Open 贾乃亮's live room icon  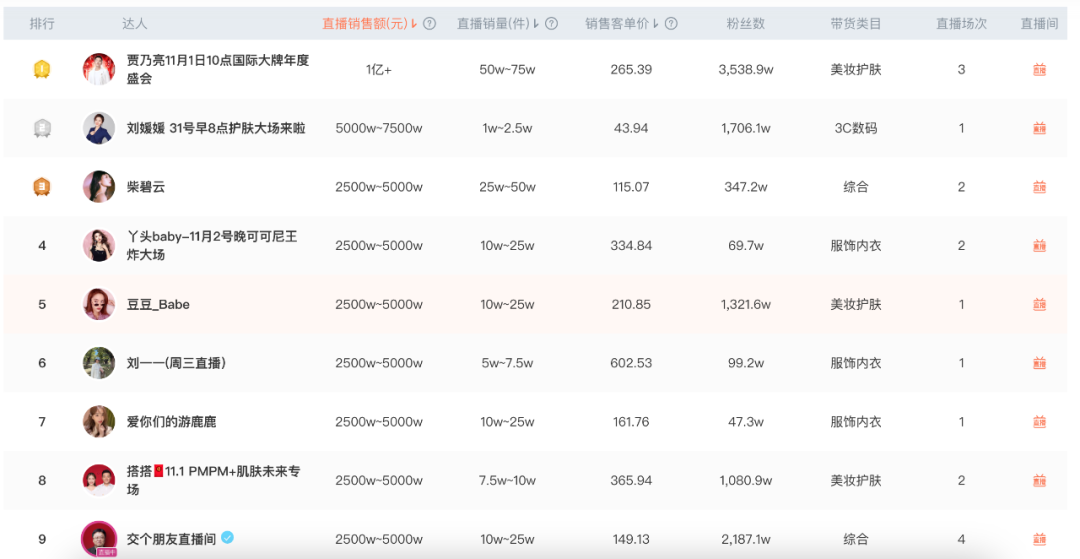[1039, 70]
